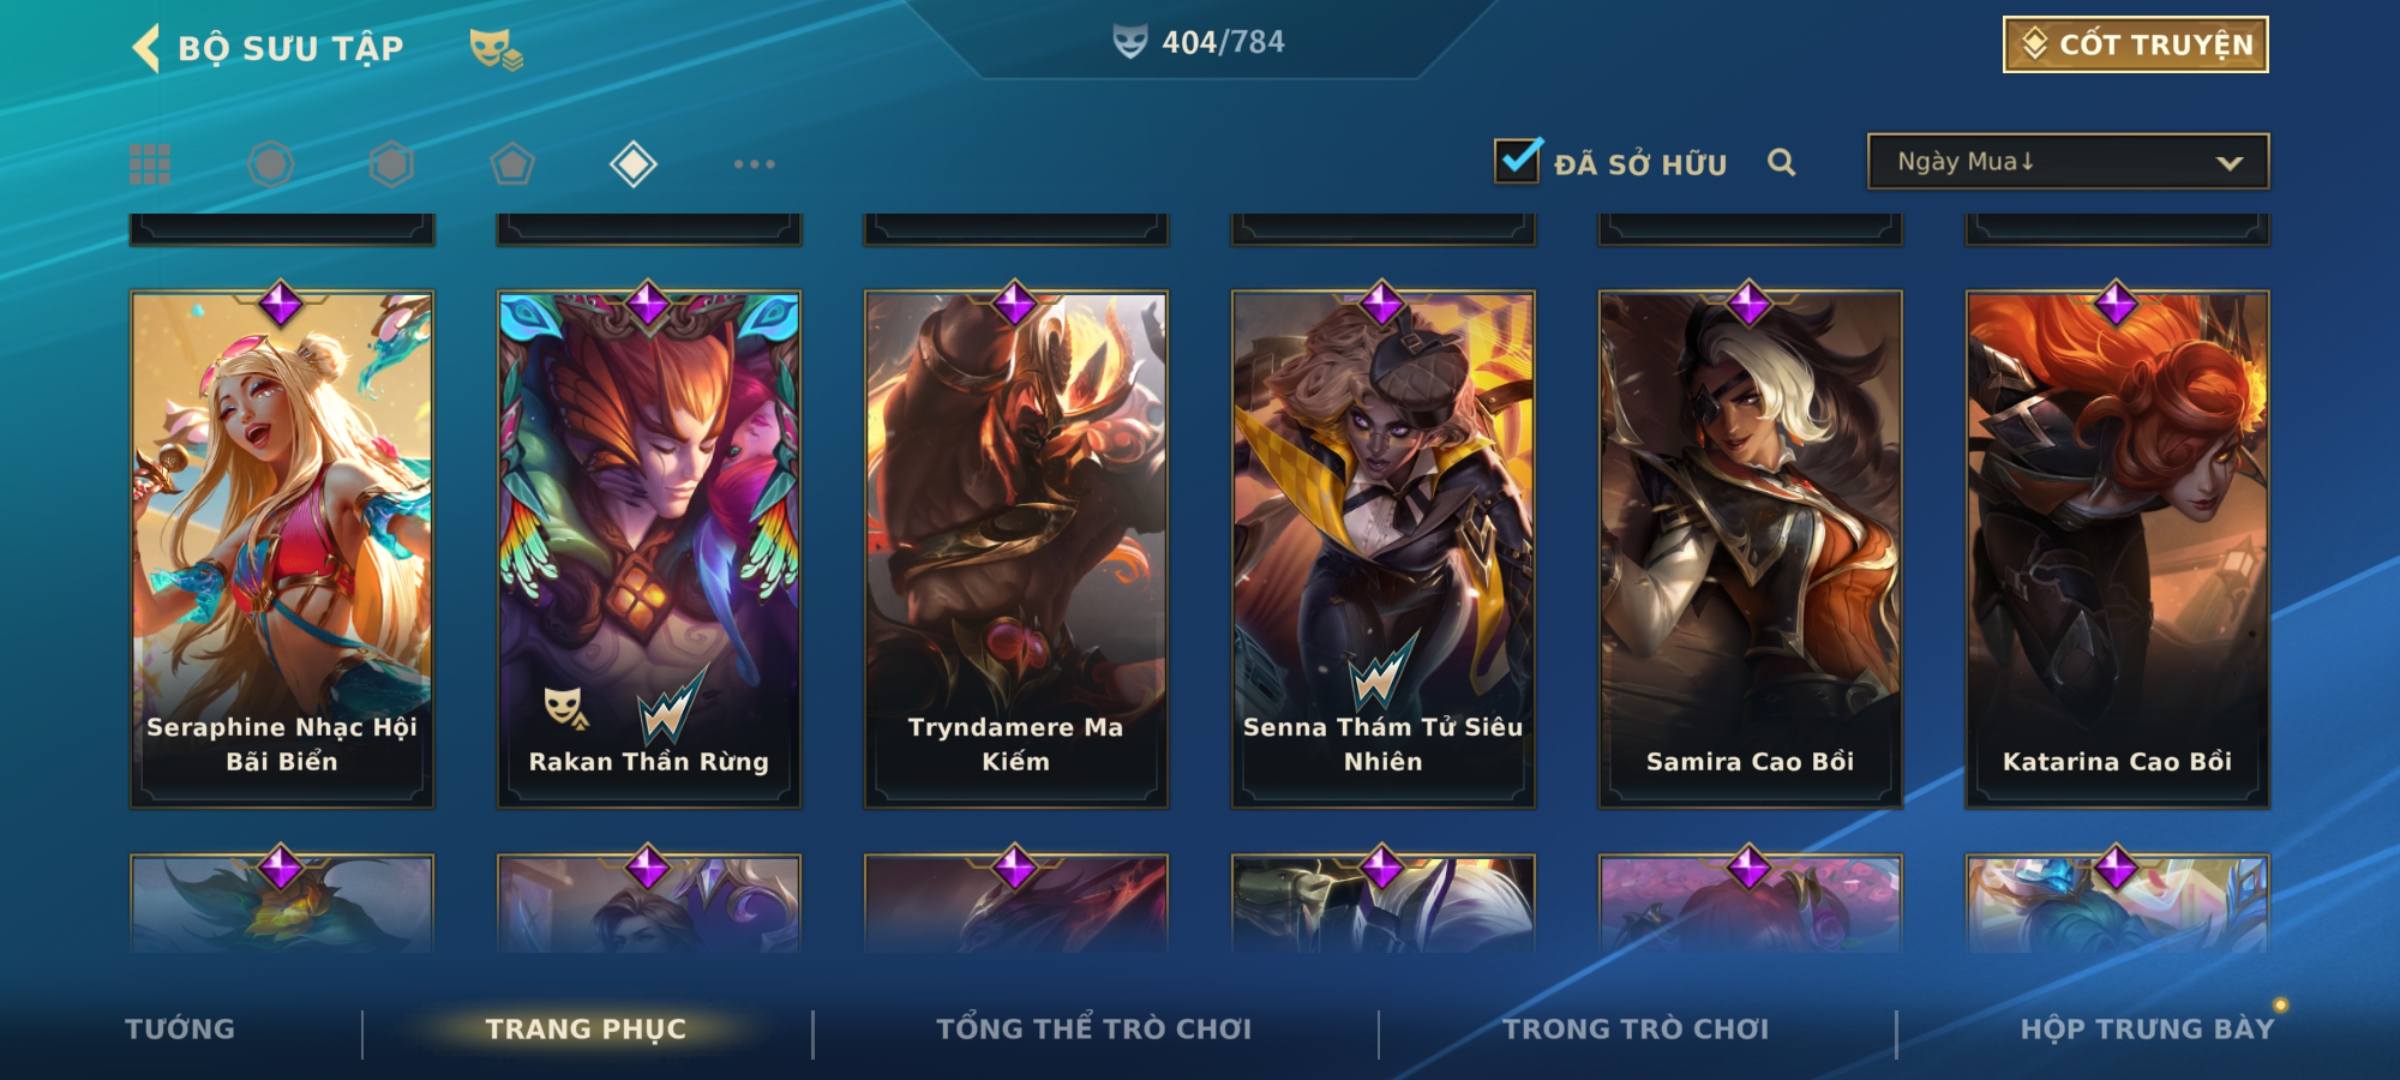This screenshot has width=2400, height=1080.
Task: Select the diamond rarity filter icon
Action: [x=633, y=164]
